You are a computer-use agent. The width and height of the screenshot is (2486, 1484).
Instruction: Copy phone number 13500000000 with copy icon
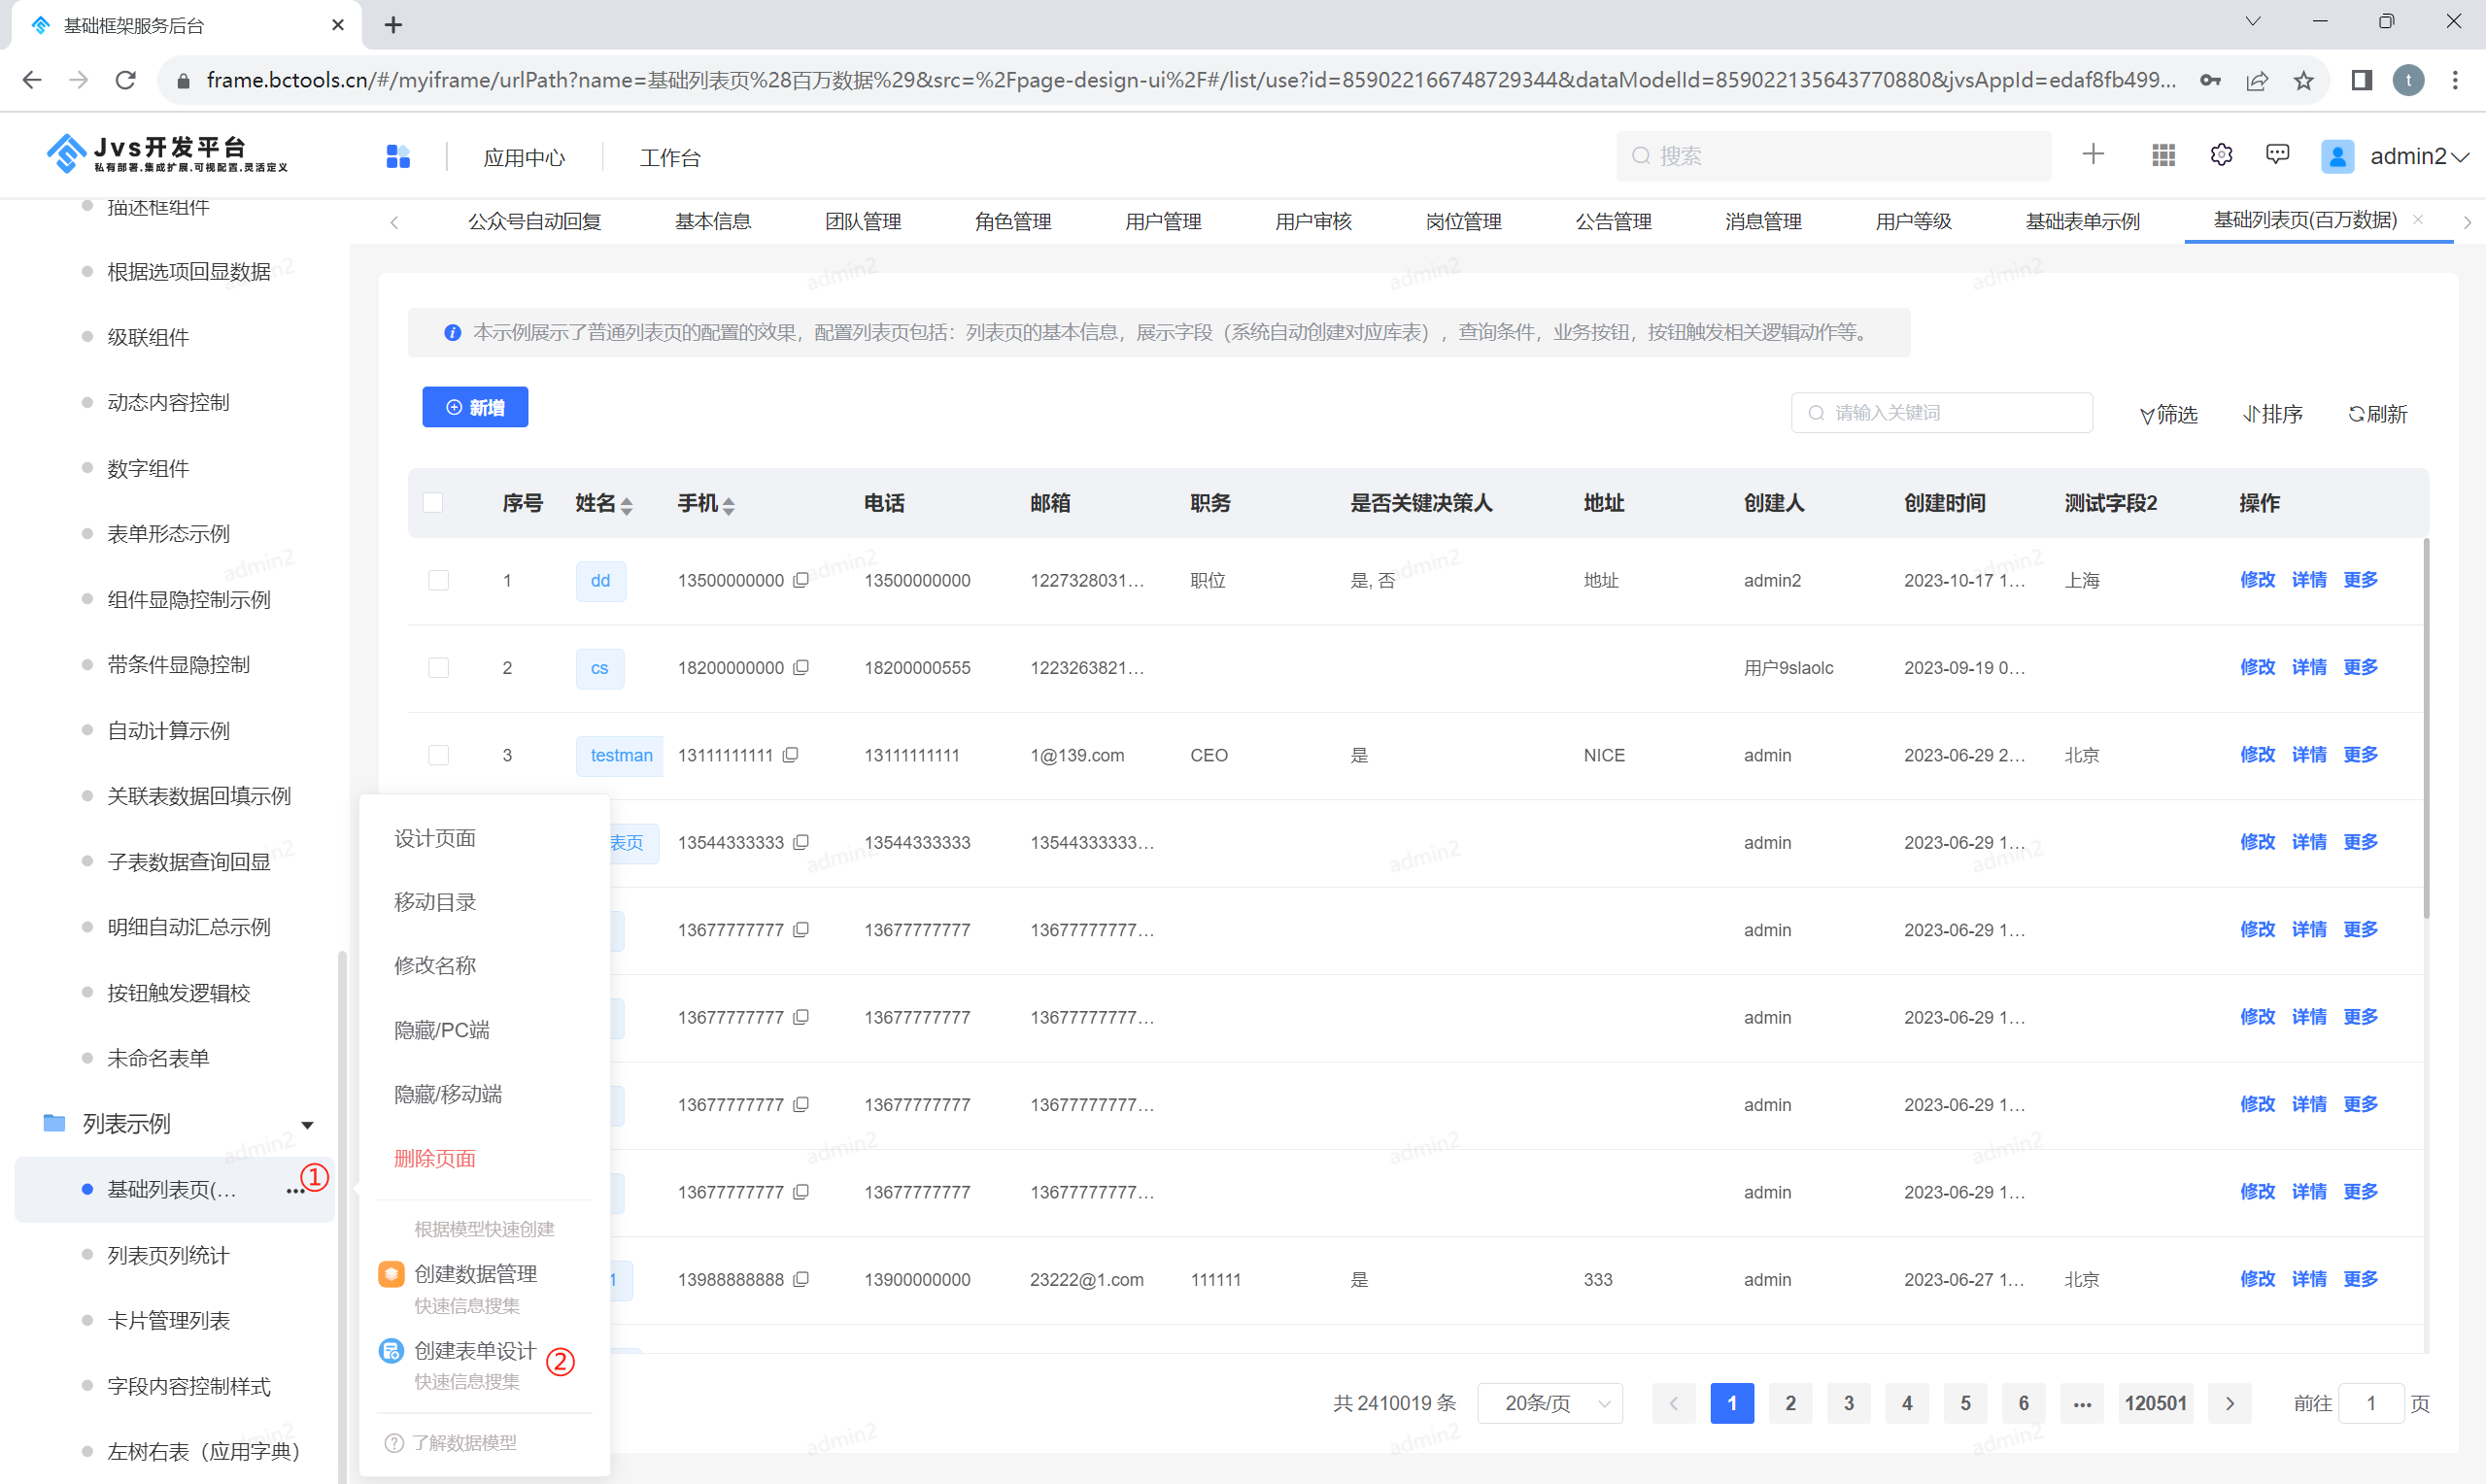pos(801,580)
